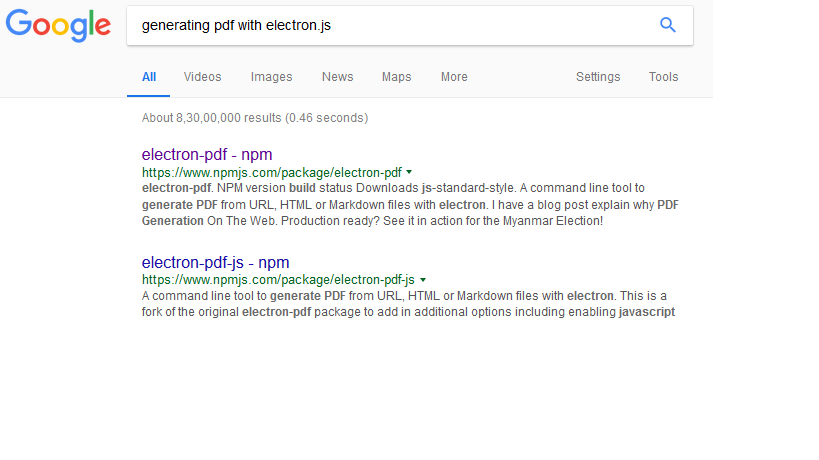
Task: Click the npmjs.com/package/electron-pdf-js green URL
Action: pyautogui.click(x=278, y=280)
